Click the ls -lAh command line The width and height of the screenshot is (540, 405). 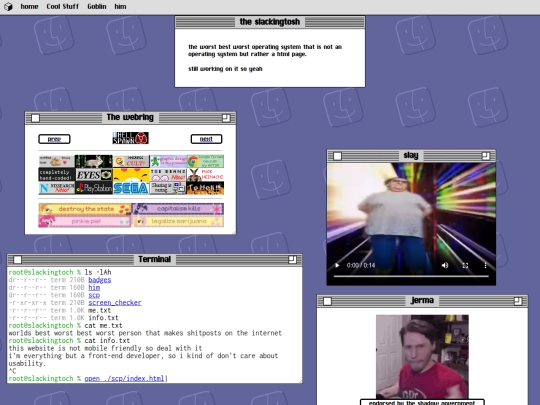[x=98, y=272]
